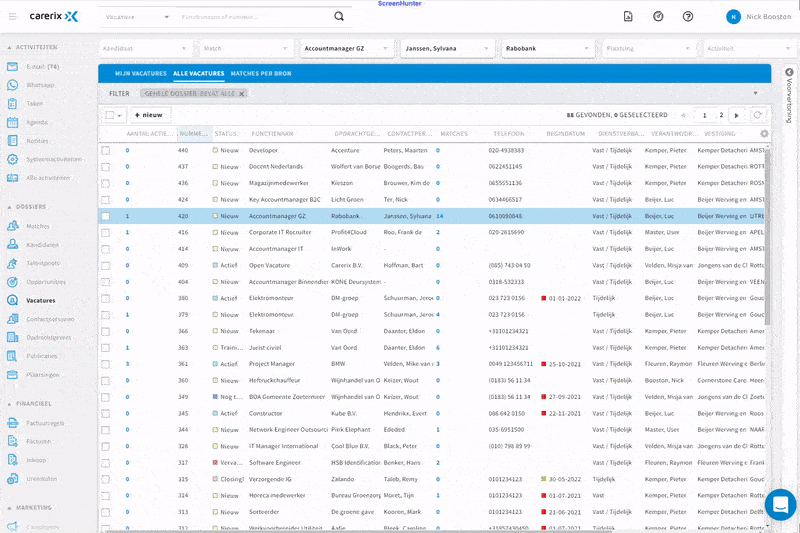This screenshot has height=533, width=800.
Task: Open the Plaatsing filter dropdown
Action: click(x=648, y=48)
